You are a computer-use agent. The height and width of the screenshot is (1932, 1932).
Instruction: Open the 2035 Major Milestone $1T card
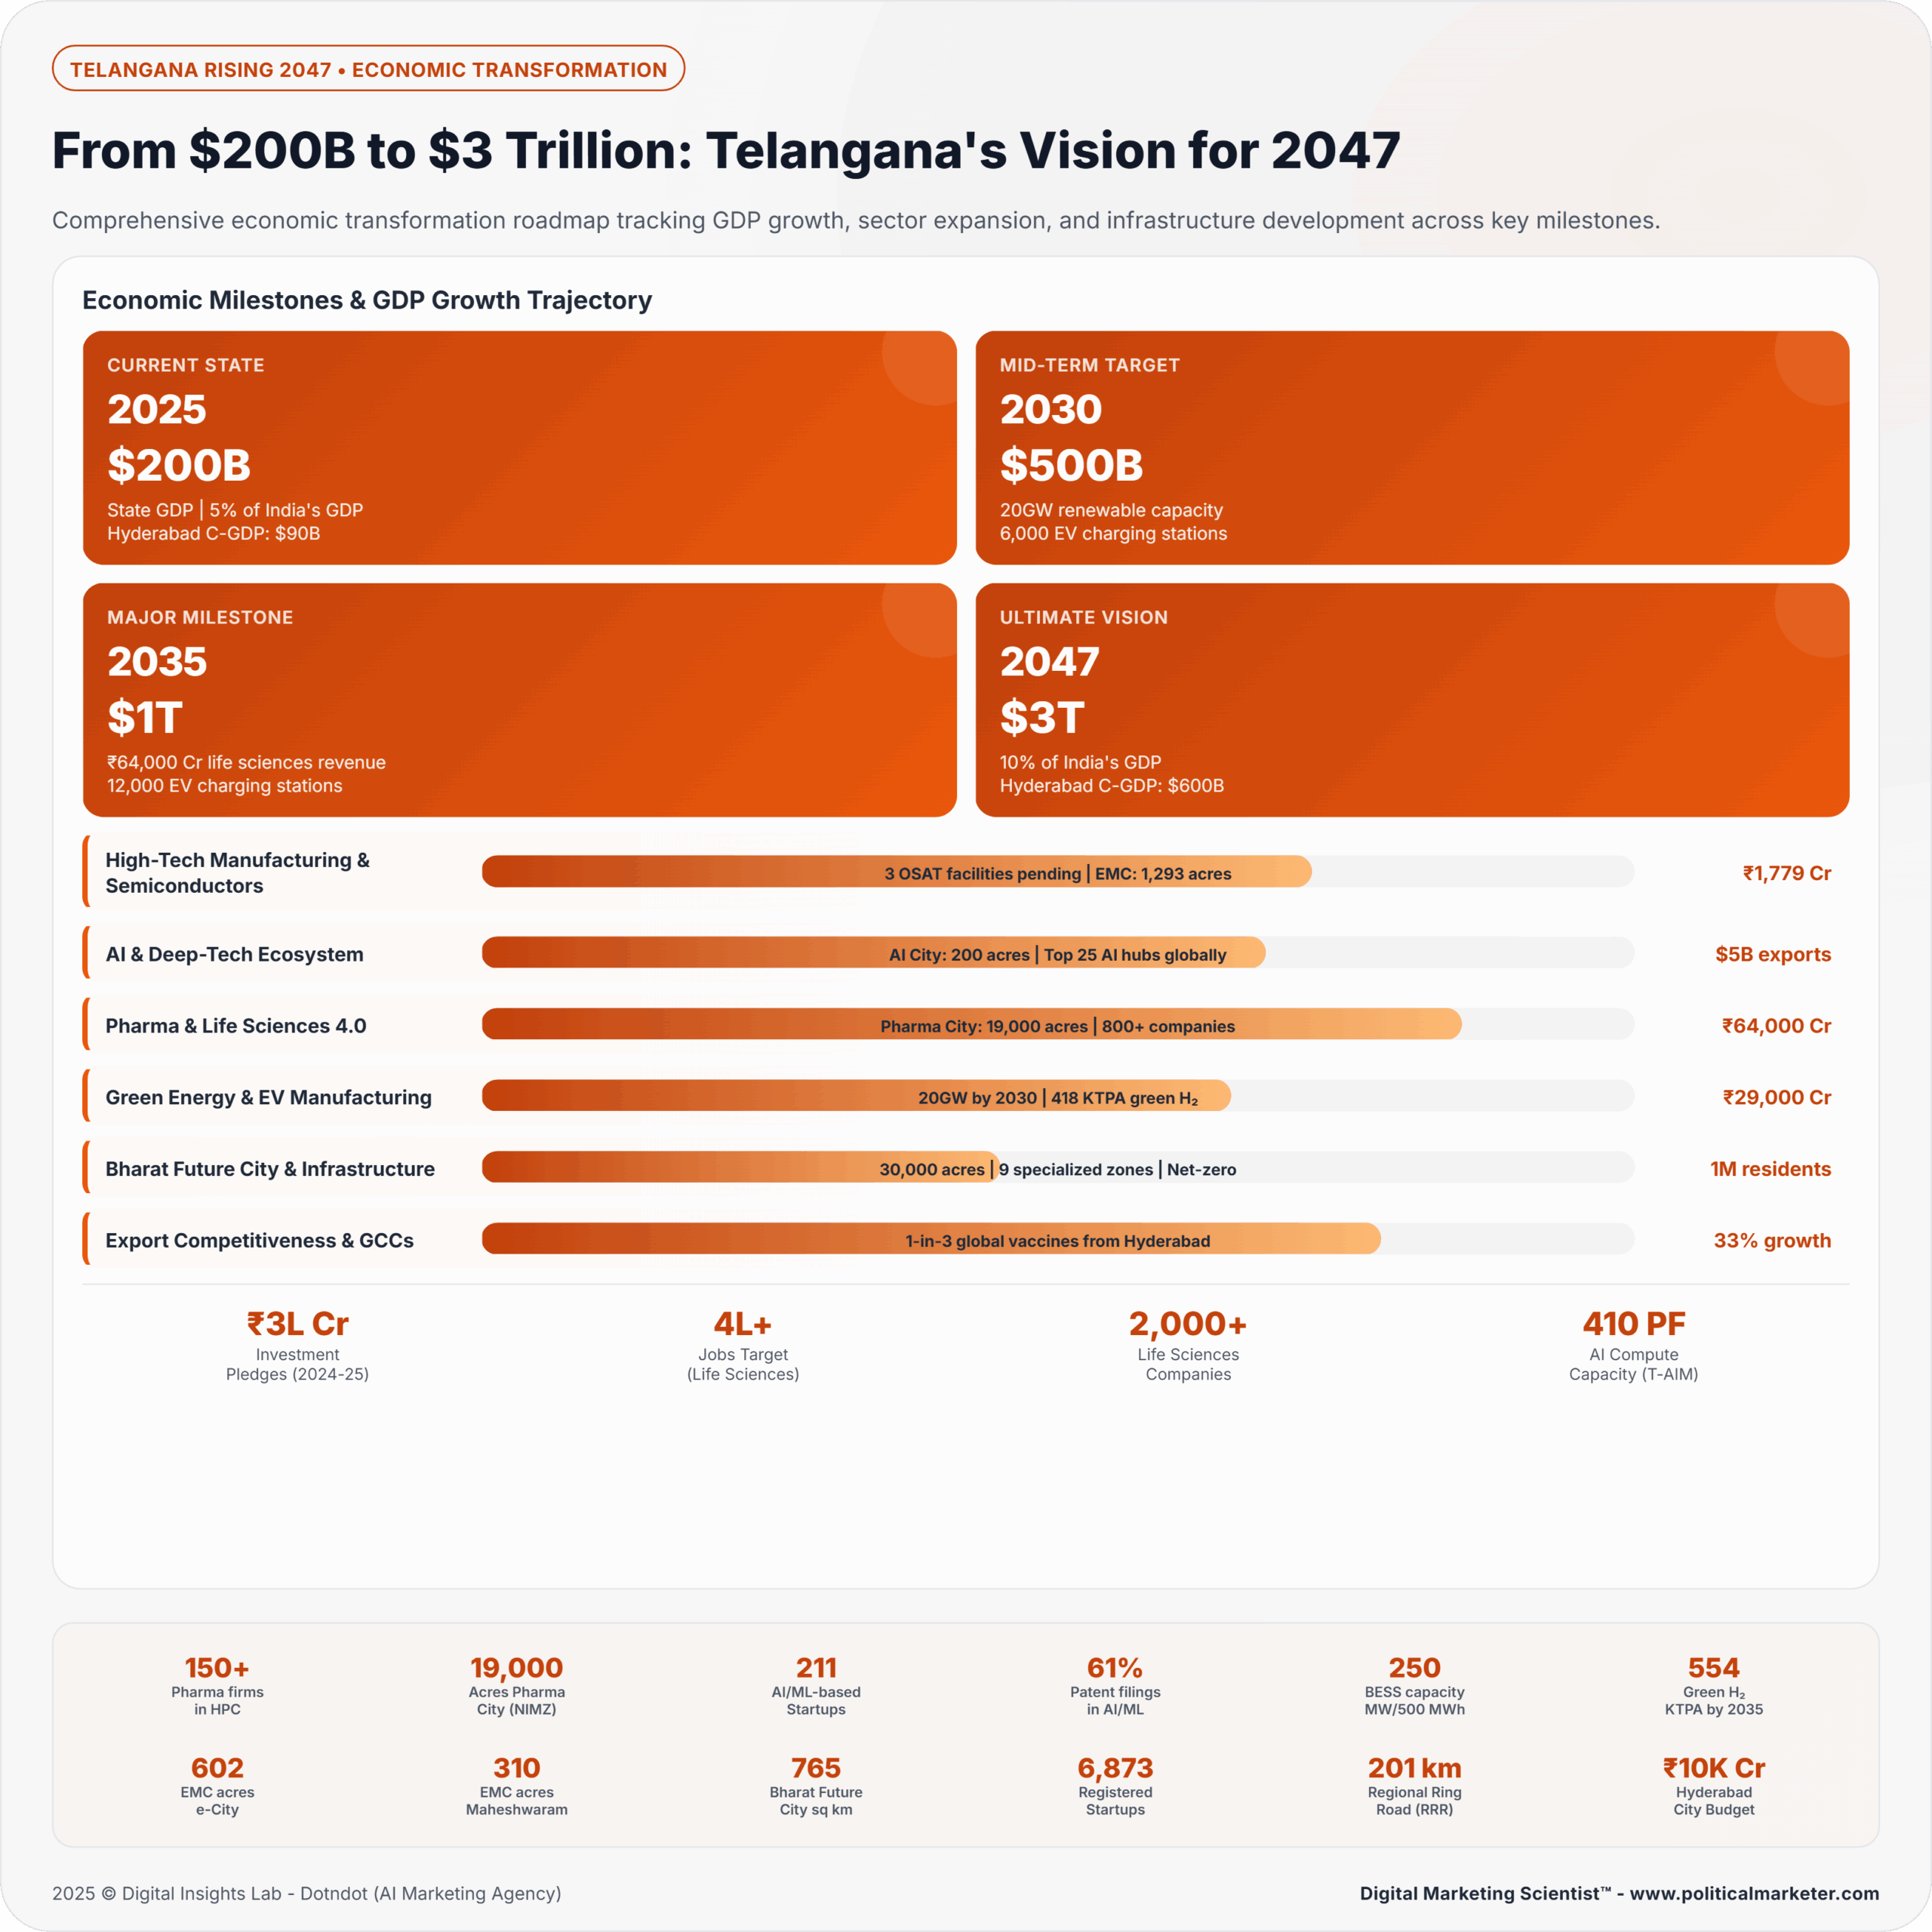pyautogui.click(x=519, y=700)
